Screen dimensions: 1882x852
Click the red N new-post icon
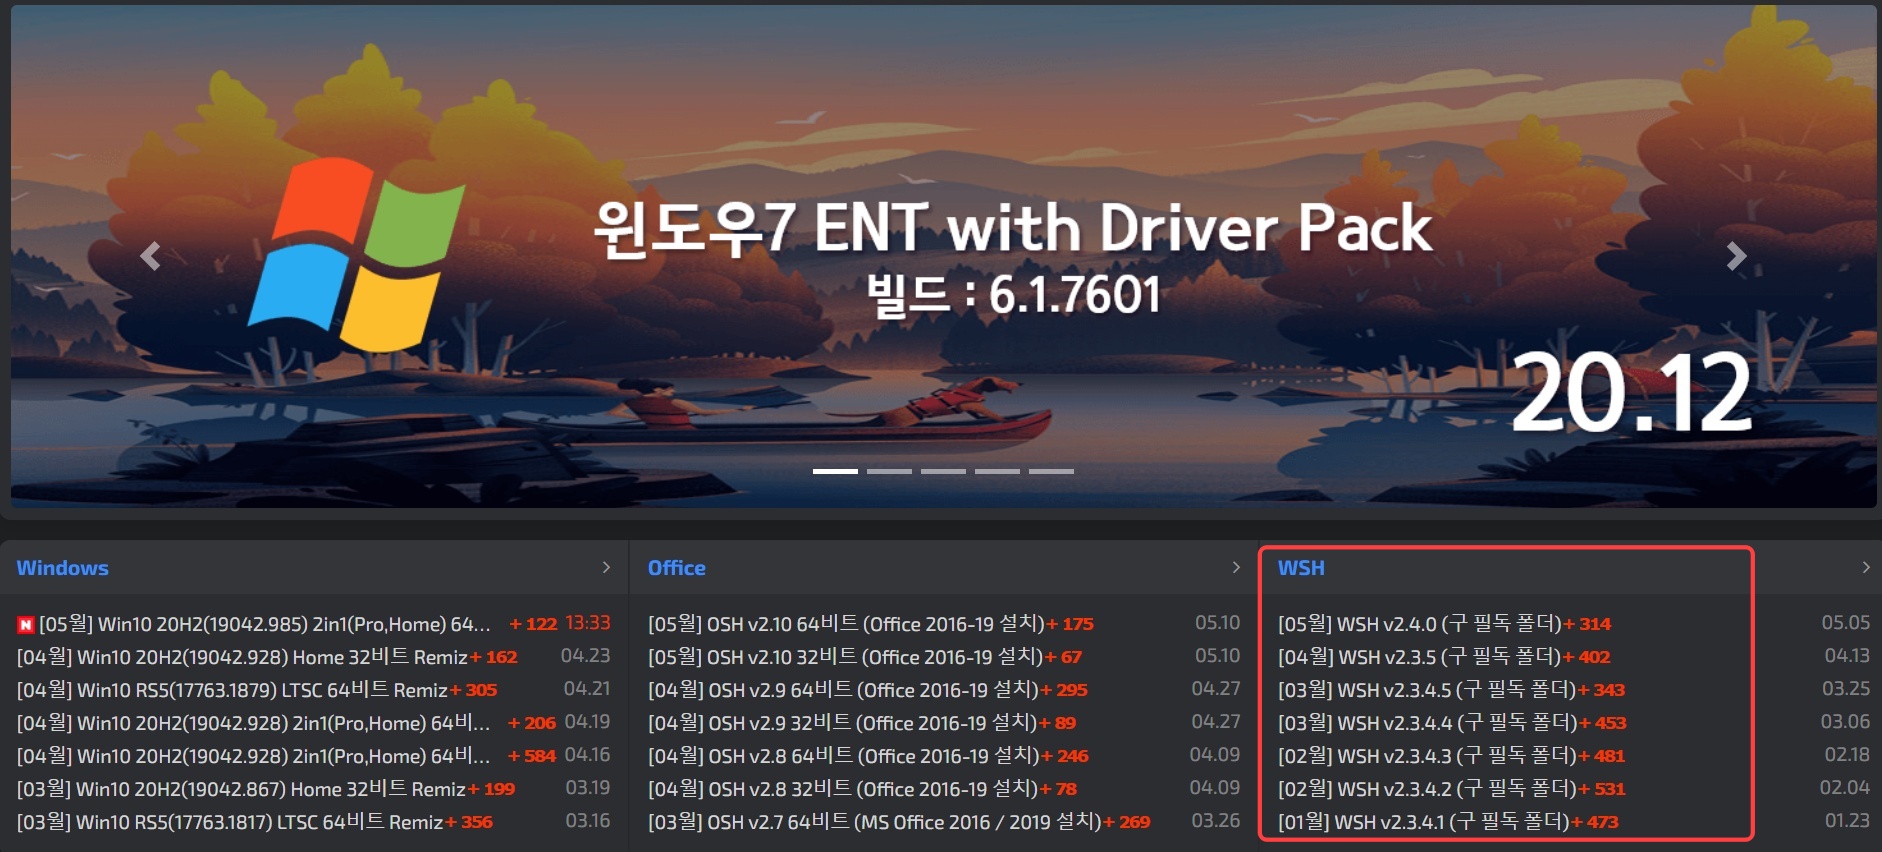25,625
